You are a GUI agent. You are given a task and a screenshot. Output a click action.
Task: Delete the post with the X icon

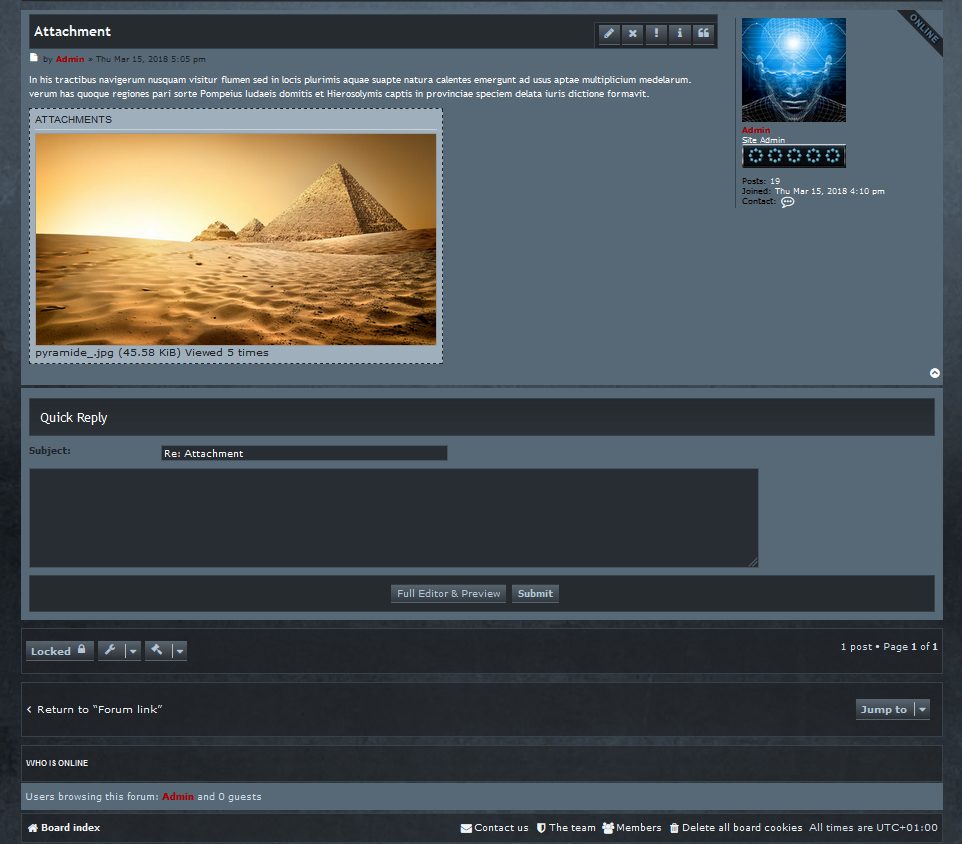(632, 34)
